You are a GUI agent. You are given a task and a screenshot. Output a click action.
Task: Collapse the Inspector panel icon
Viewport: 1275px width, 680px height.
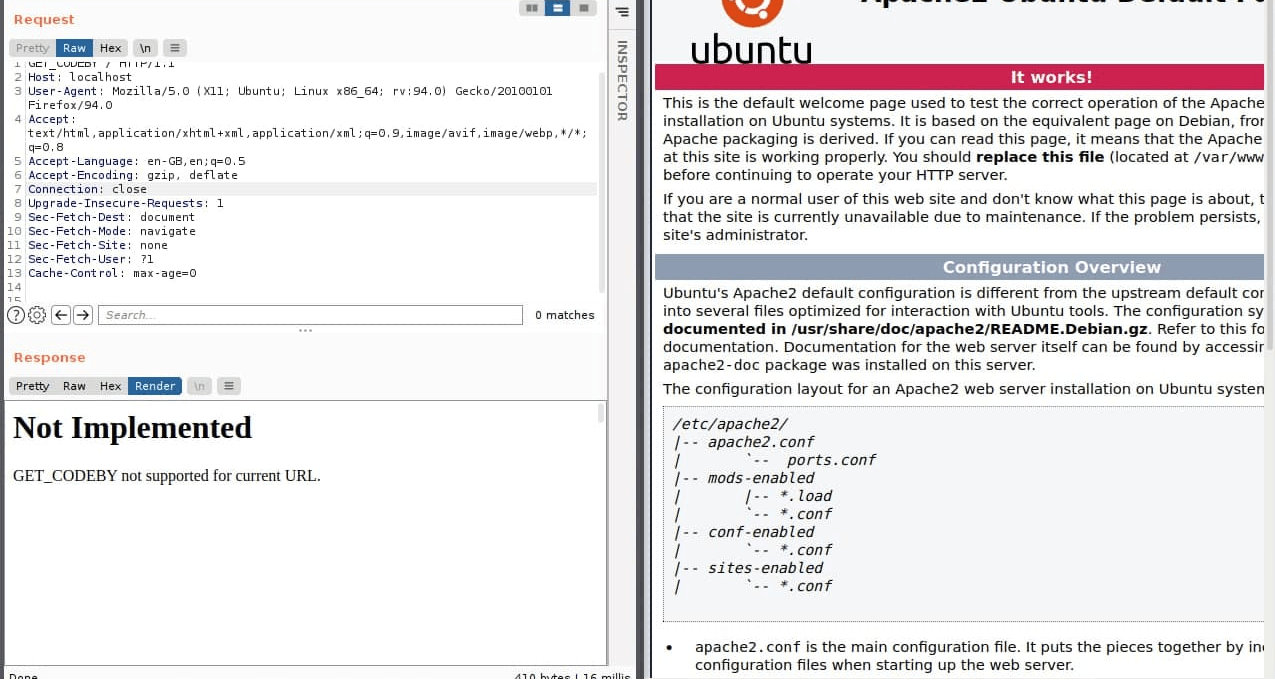pyautogui.click(x=621, y=12)
